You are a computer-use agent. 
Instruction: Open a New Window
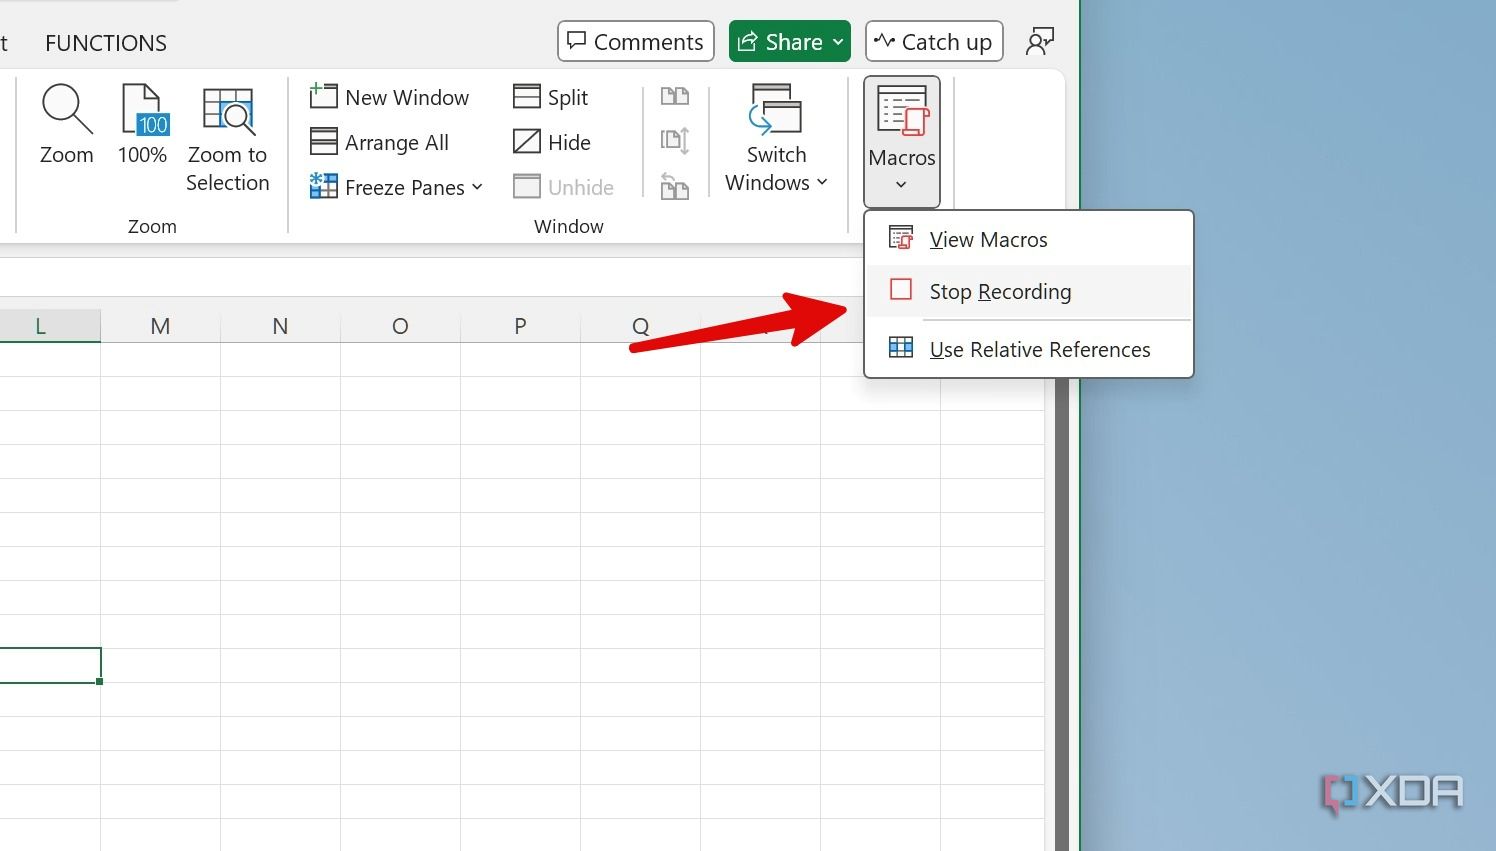(390, 96)
